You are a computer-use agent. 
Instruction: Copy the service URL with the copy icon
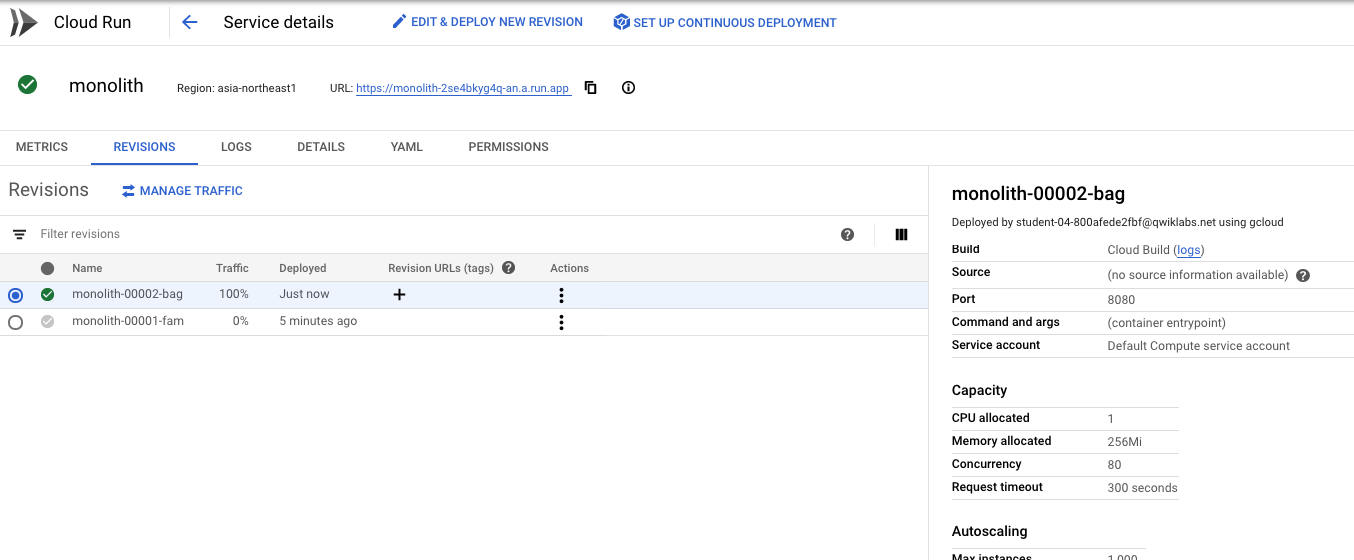pos(590,88)
